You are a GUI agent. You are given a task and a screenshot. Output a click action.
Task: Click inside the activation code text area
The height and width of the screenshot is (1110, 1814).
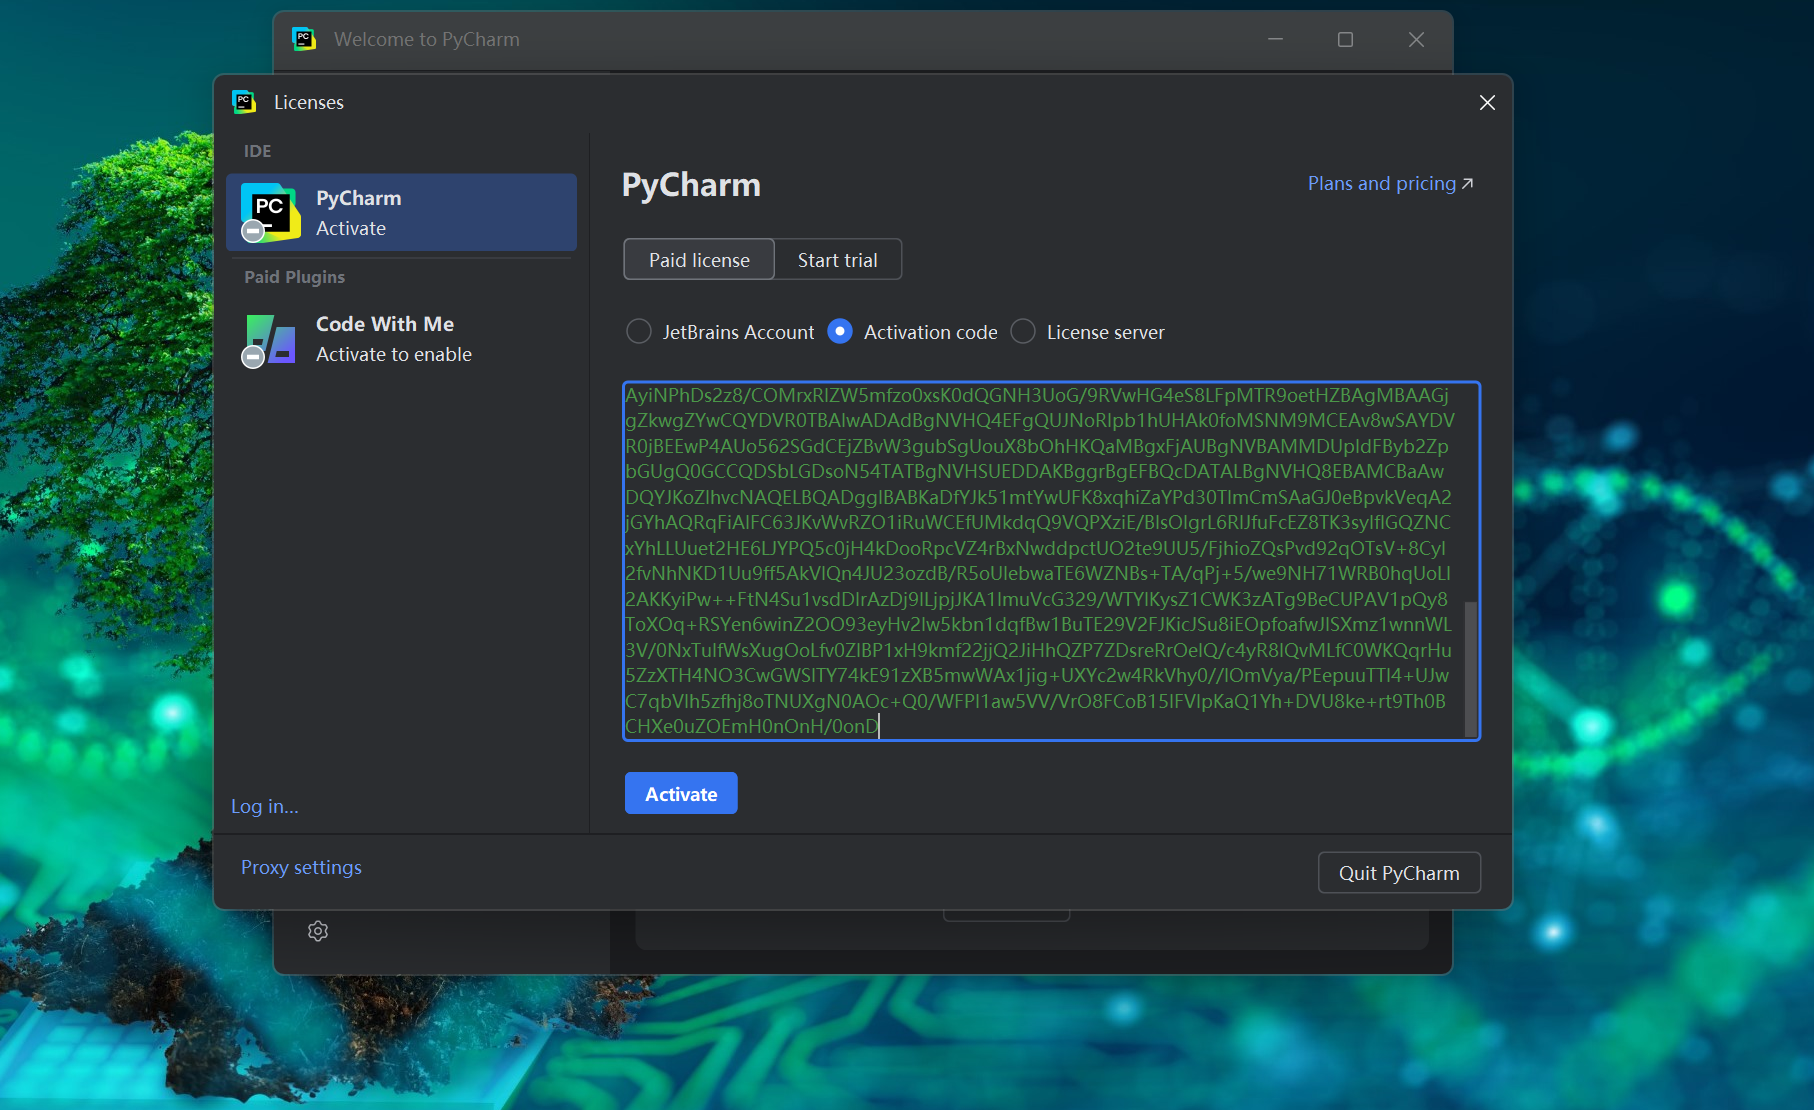tap(1051, 561)
